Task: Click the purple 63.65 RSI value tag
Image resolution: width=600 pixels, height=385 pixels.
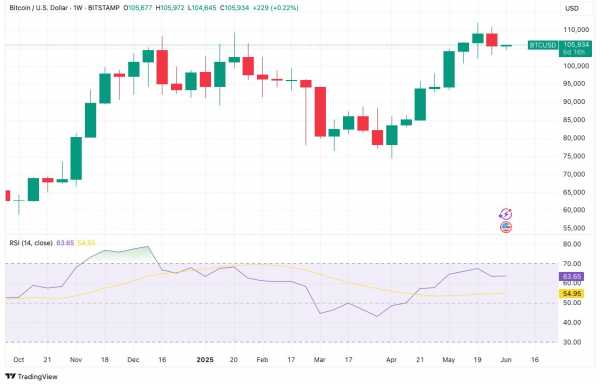Action: click(x=571, y=277)
